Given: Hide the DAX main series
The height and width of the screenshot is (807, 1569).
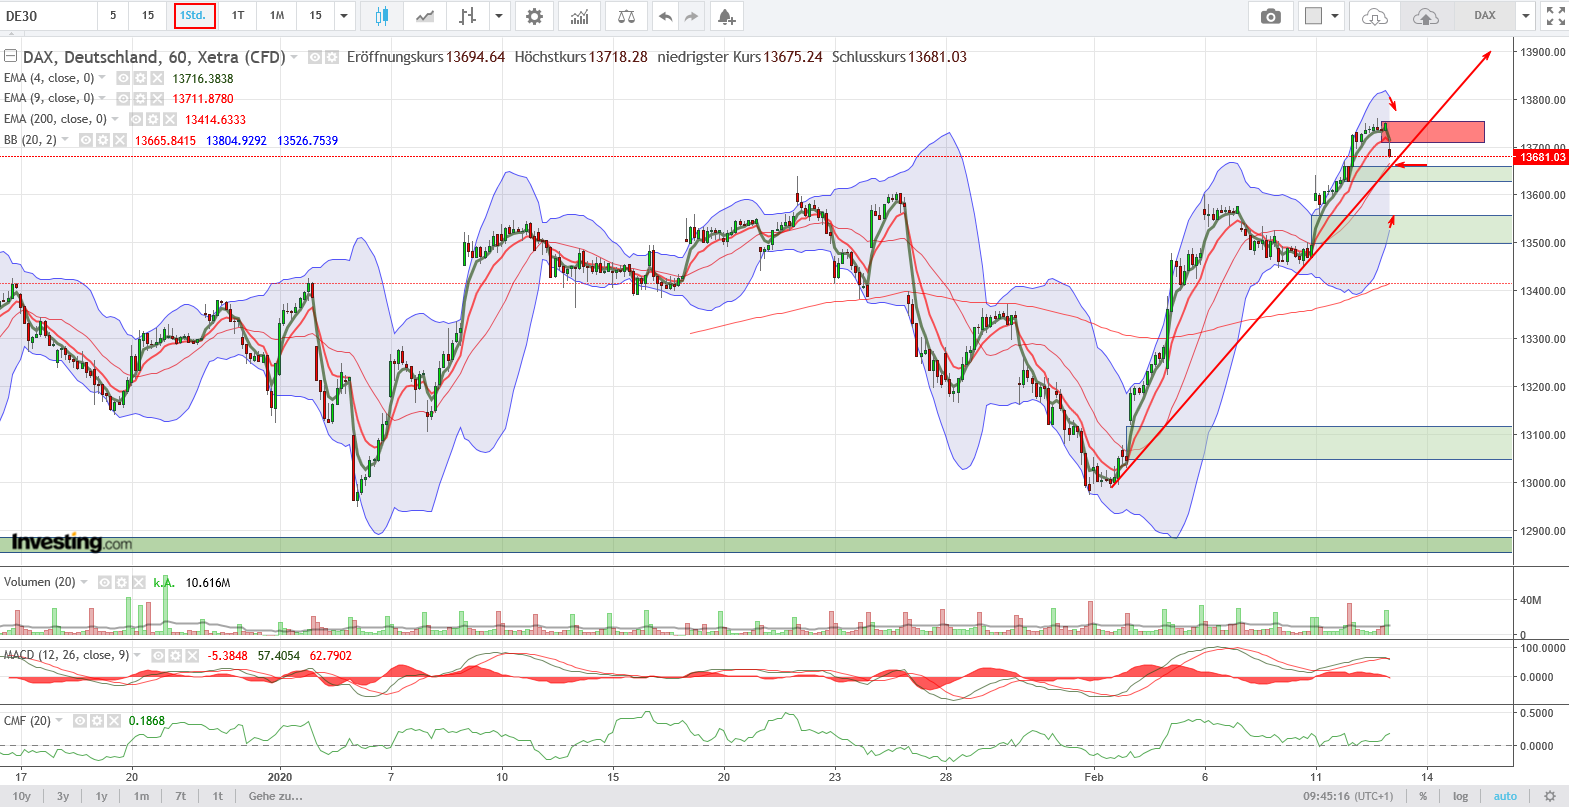Looking at the screenshot, I should click(315, 57).
